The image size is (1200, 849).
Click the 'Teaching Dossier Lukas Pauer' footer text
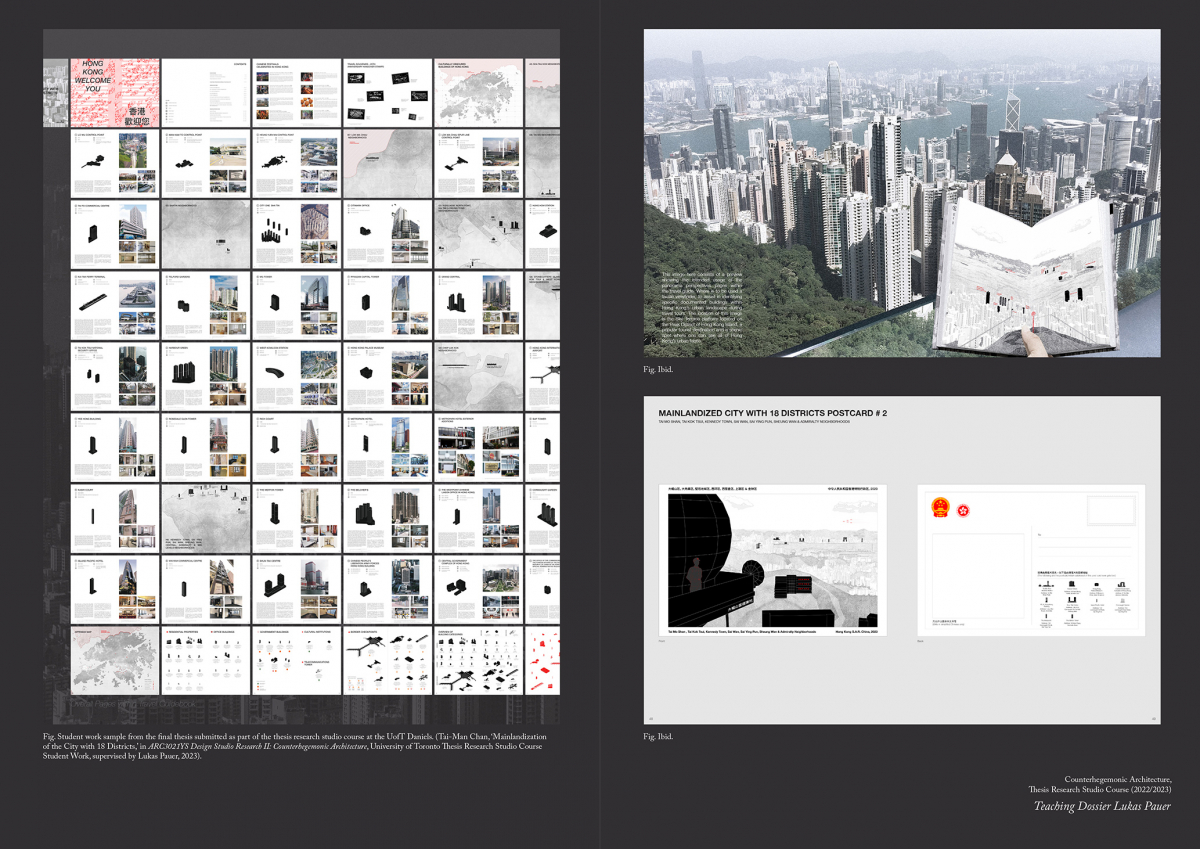pos(1101,806)
